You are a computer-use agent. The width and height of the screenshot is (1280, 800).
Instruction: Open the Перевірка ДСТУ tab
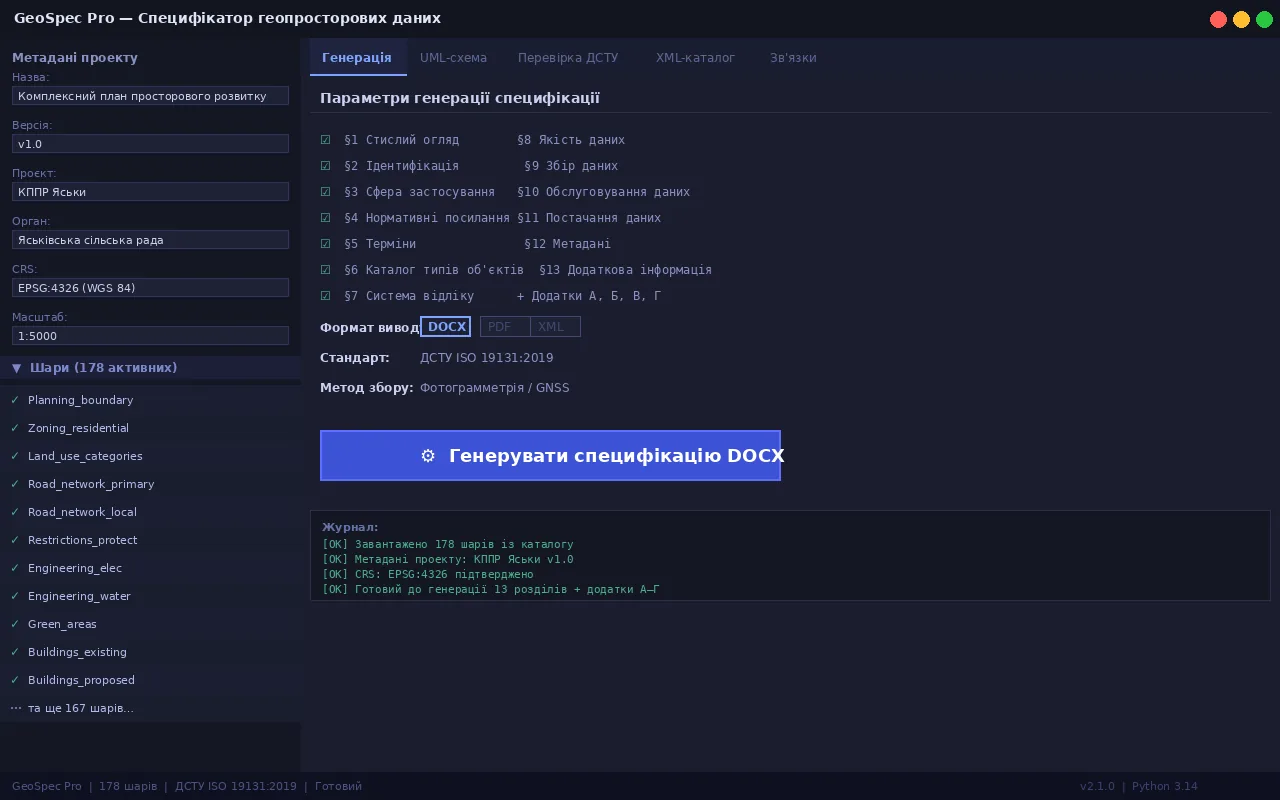pos(568,58)
